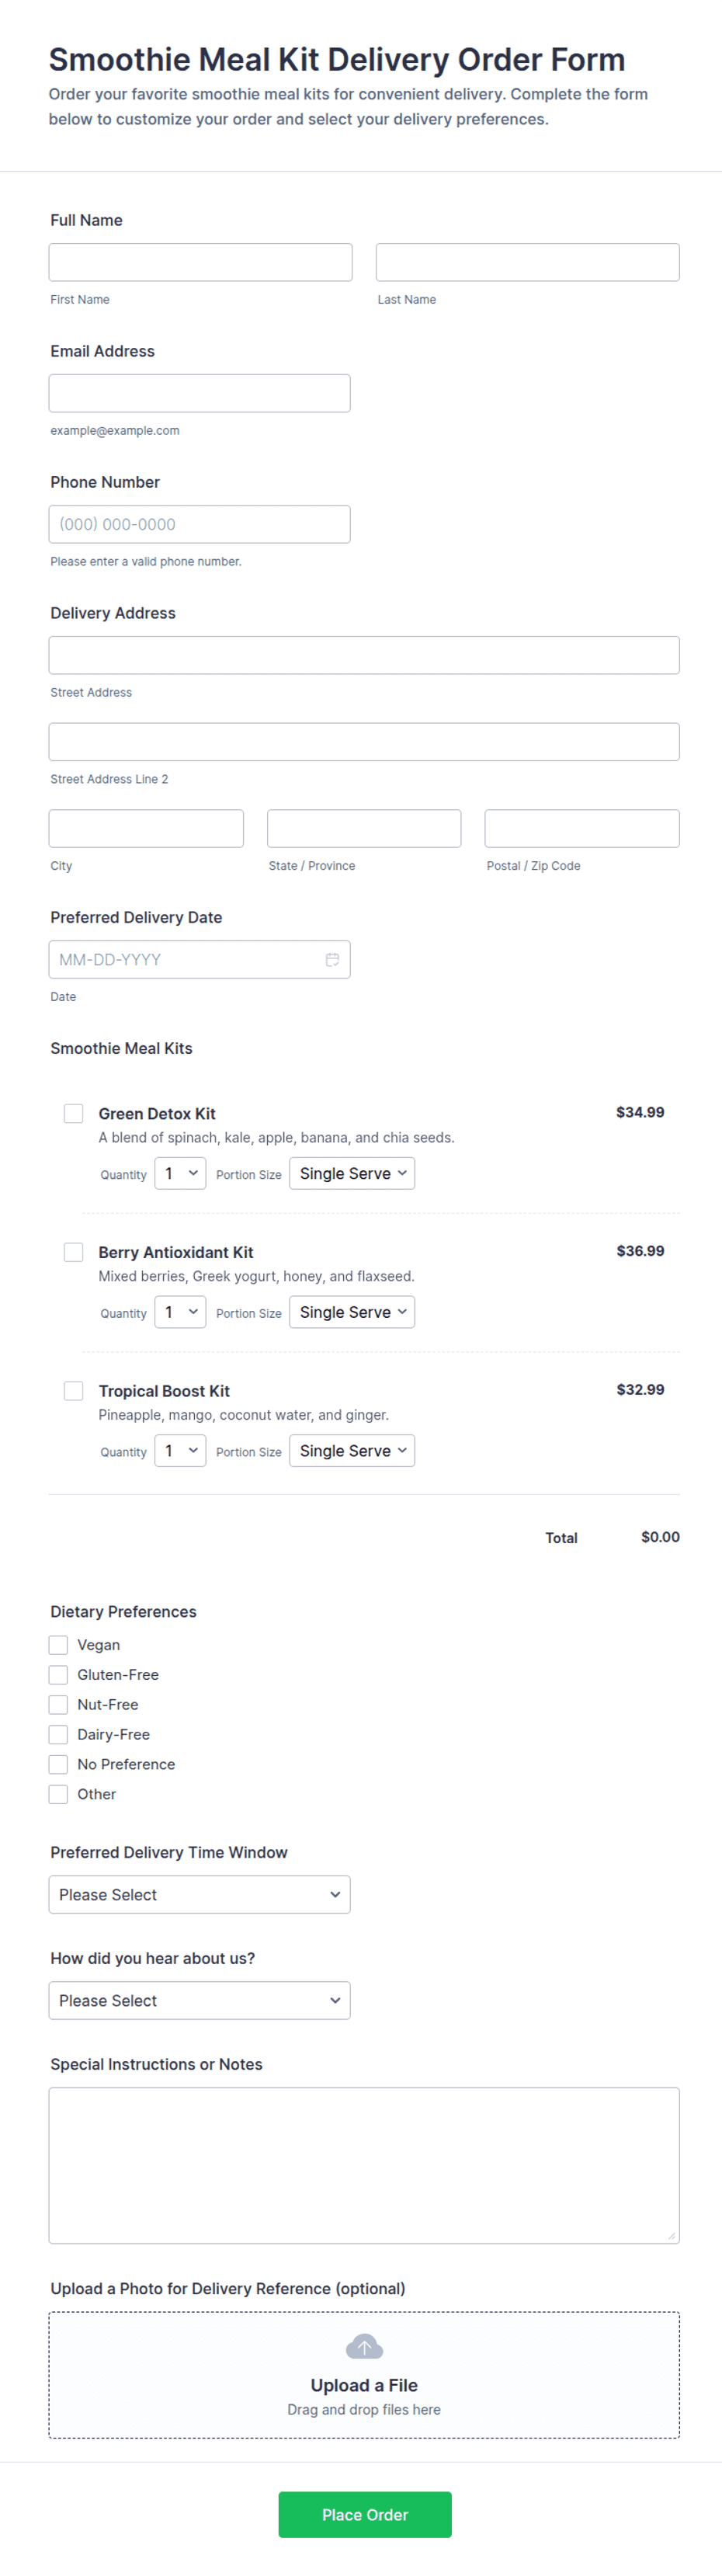Click the Place Order button
The width and height of the screenshot is (722, 2576).
[365, 2515]
